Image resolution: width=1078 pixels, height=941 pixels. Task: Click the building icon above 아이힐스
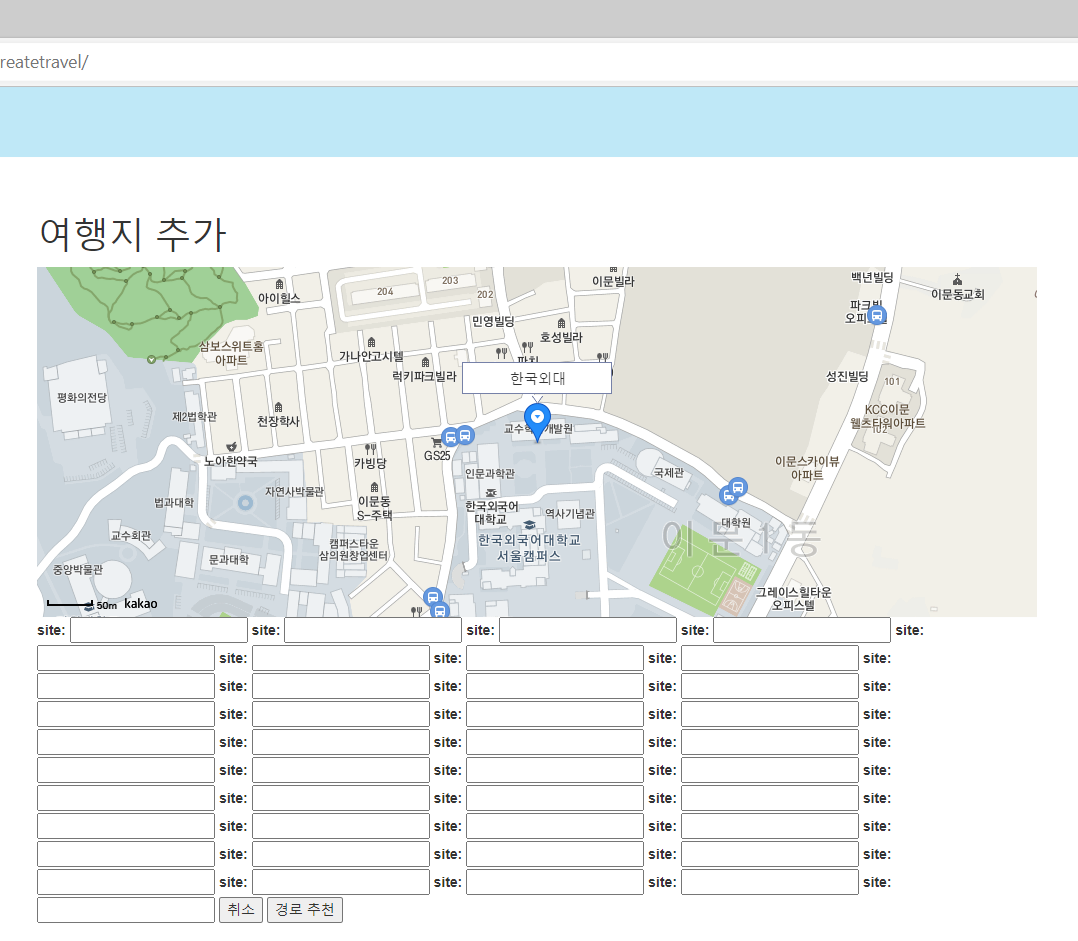(x=279, y=284)
